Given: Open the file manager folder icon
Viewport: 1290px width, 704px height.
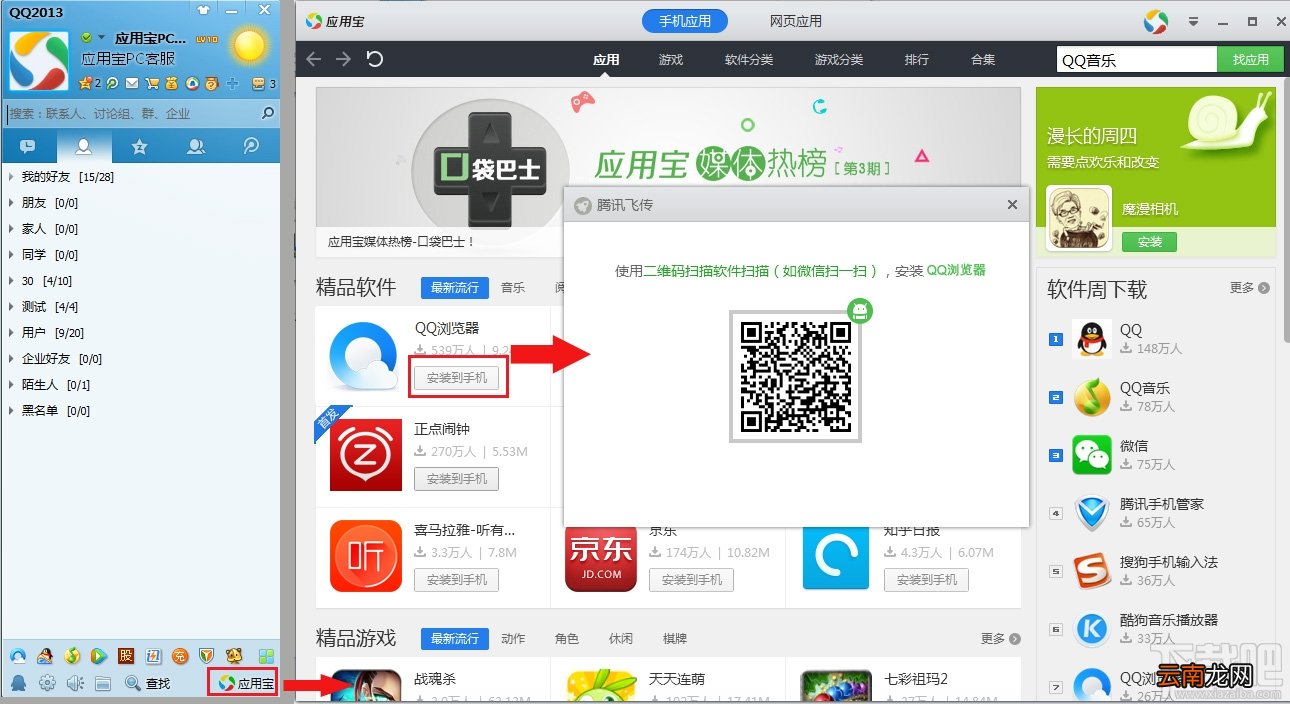Looking at the screenshot, I should 102,683.
